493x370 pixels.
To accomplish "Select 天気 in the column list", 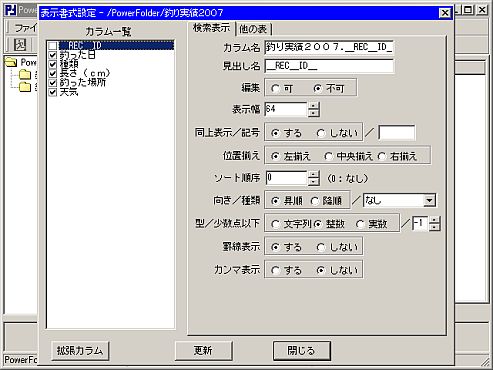I will click(69, 92).
